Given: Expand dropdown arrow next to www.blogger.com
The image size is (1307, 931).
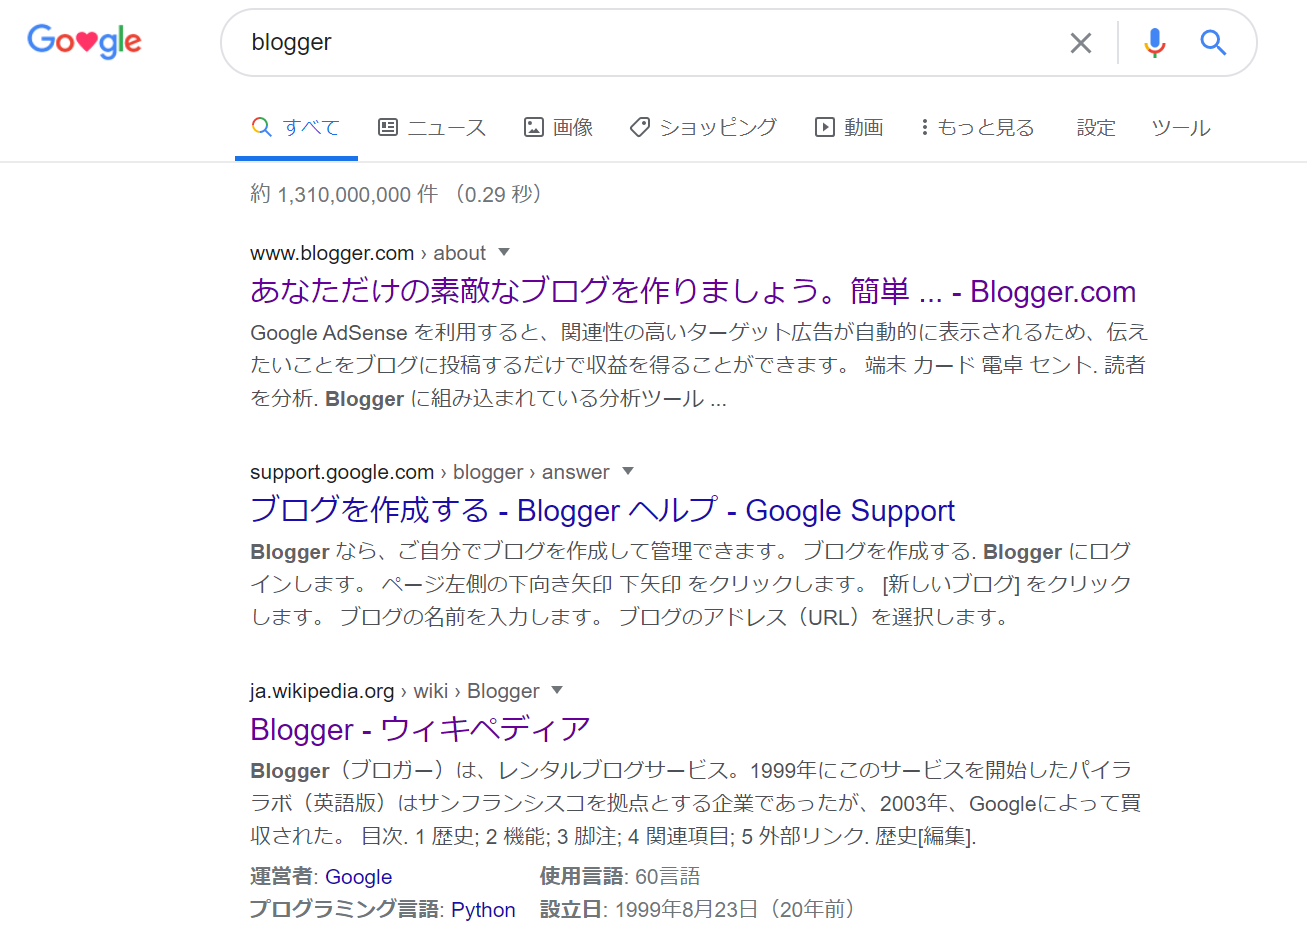Looking at the screenshot, I should (x=504, y=252).
